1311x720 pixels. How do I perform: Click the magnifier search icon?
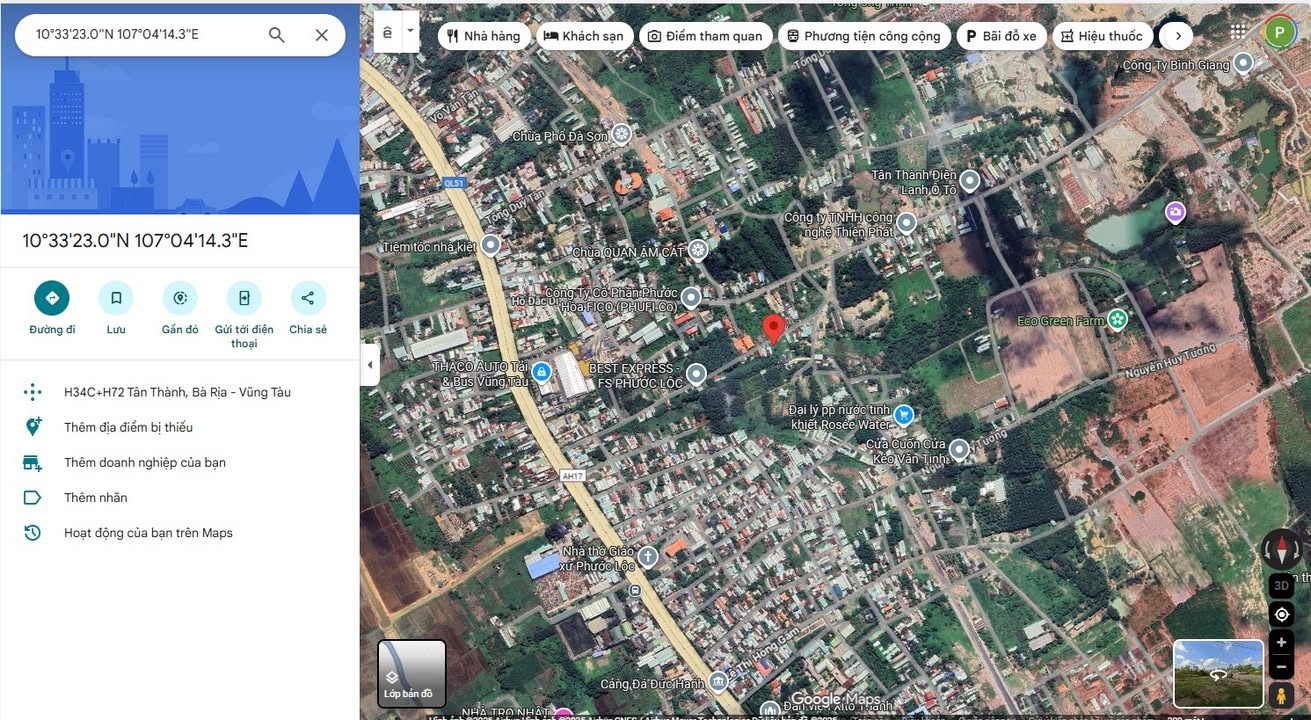tap(277, 35)
